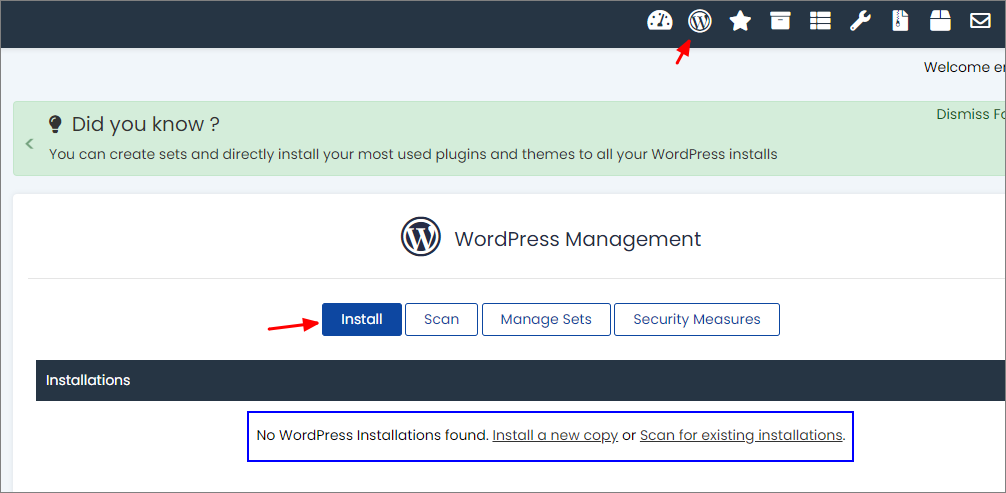The width and height of the screenshot is (1006, 493).
Task: Open the archive box backups icon
Action: [780, 21]
